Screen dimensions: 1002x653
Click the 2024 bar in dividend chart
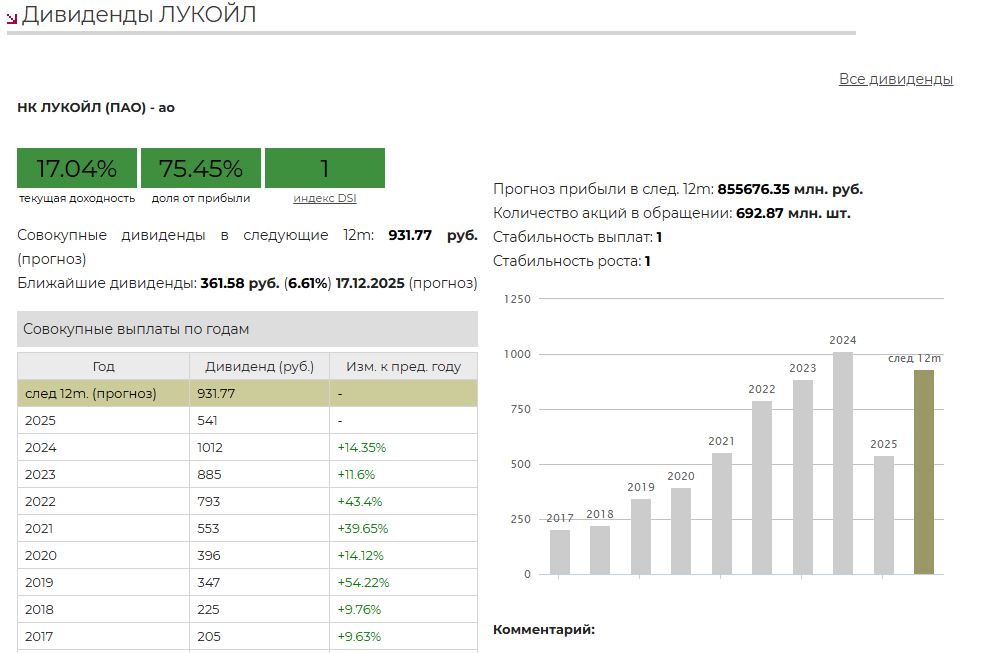[x=843, y=463]
